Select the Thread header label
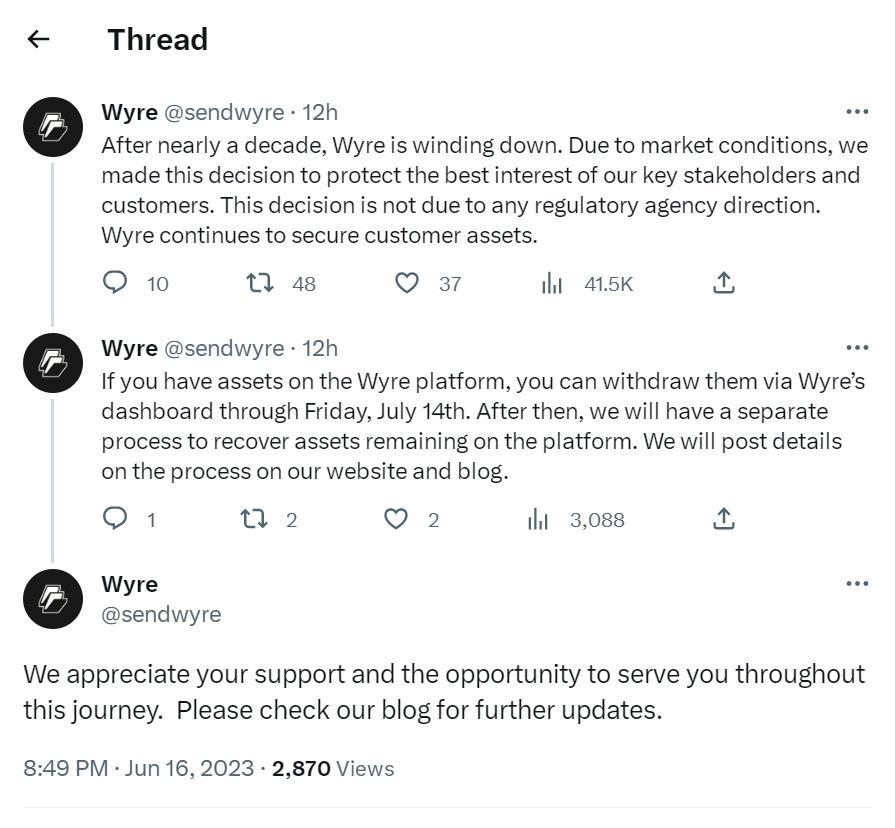The width and height of the screenshot is (895, 828). click(157, 39)
